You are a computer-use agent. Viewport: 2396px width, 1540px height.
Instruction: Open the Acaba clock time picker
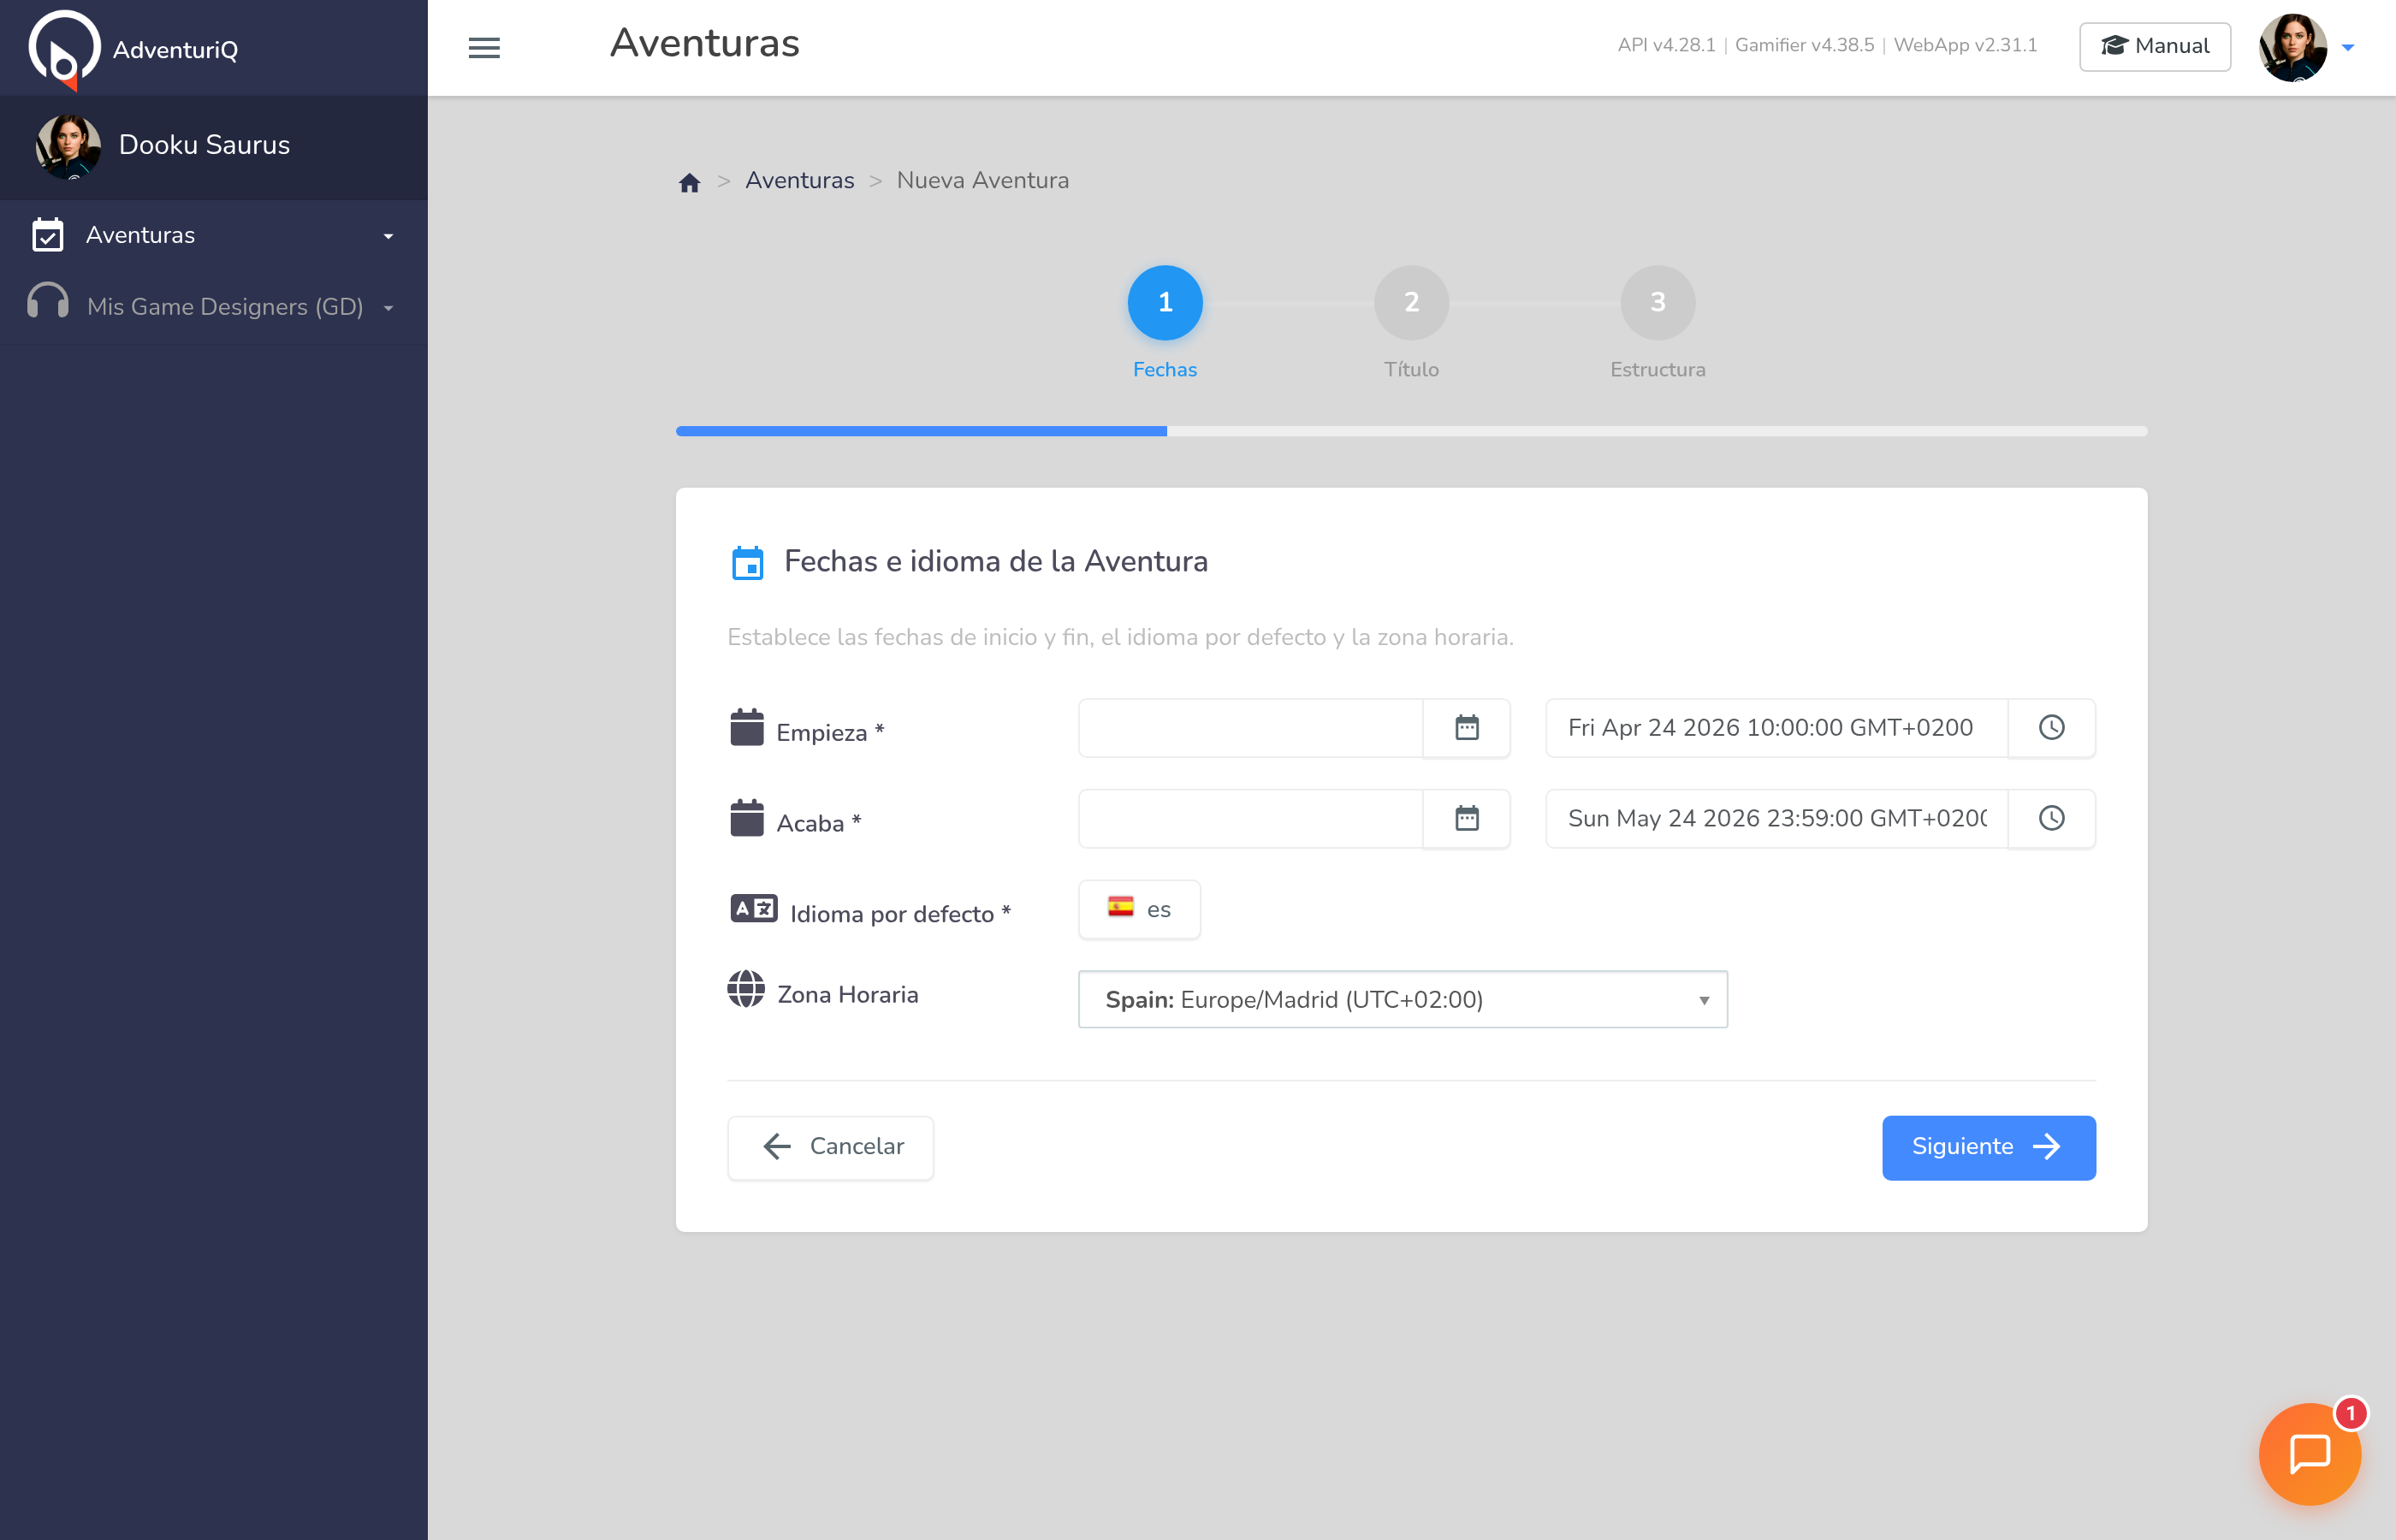pos(2051,819)
